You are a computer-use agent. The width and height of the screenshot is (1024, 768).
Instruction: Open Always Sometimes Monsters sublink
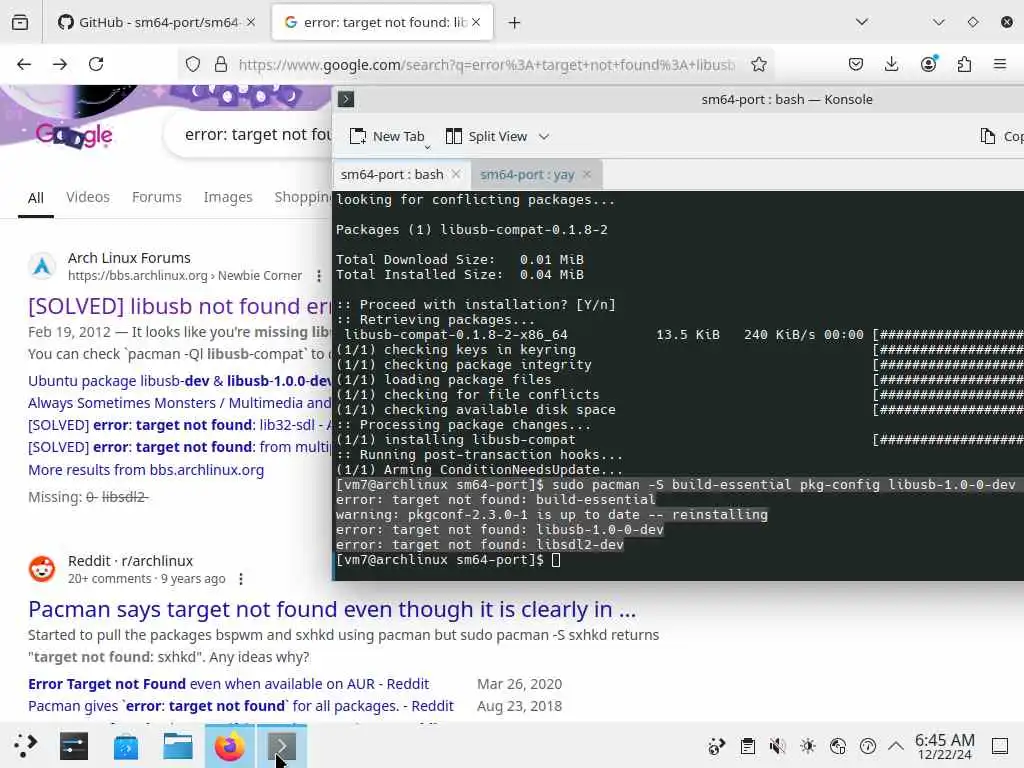tap(180, 403)
